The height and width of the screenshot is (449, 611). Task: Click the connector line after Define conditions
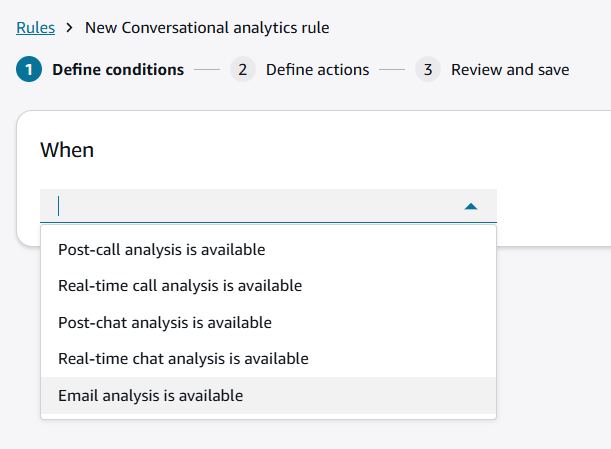click(207, 70)
